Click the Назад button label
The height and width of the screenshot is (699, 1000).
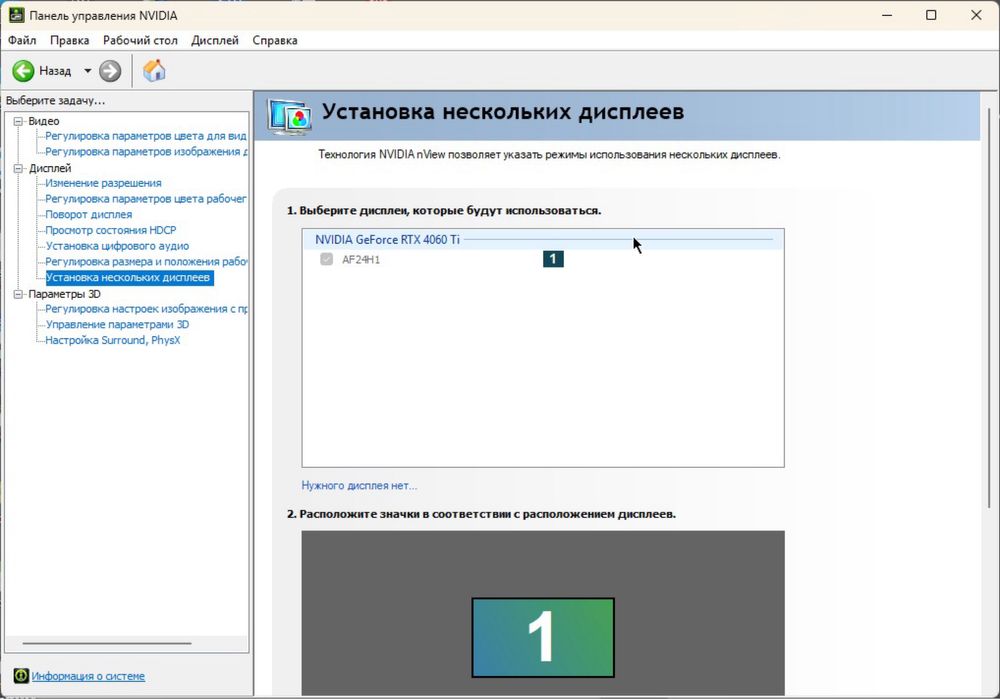[55, 71]
